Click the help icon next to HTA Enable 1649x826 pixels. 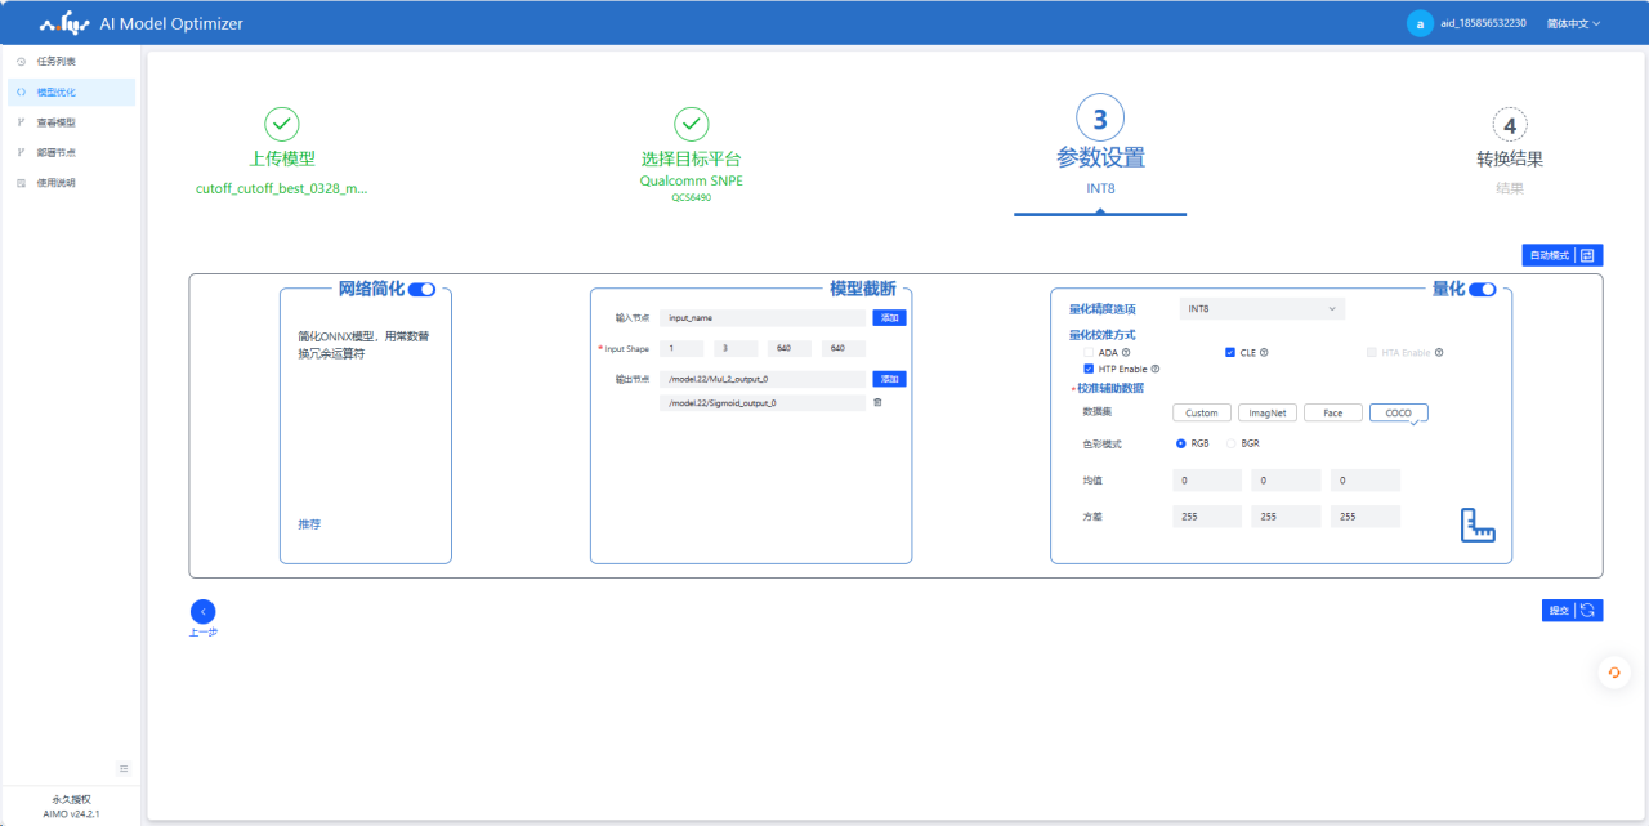(x=1439, y=352)
